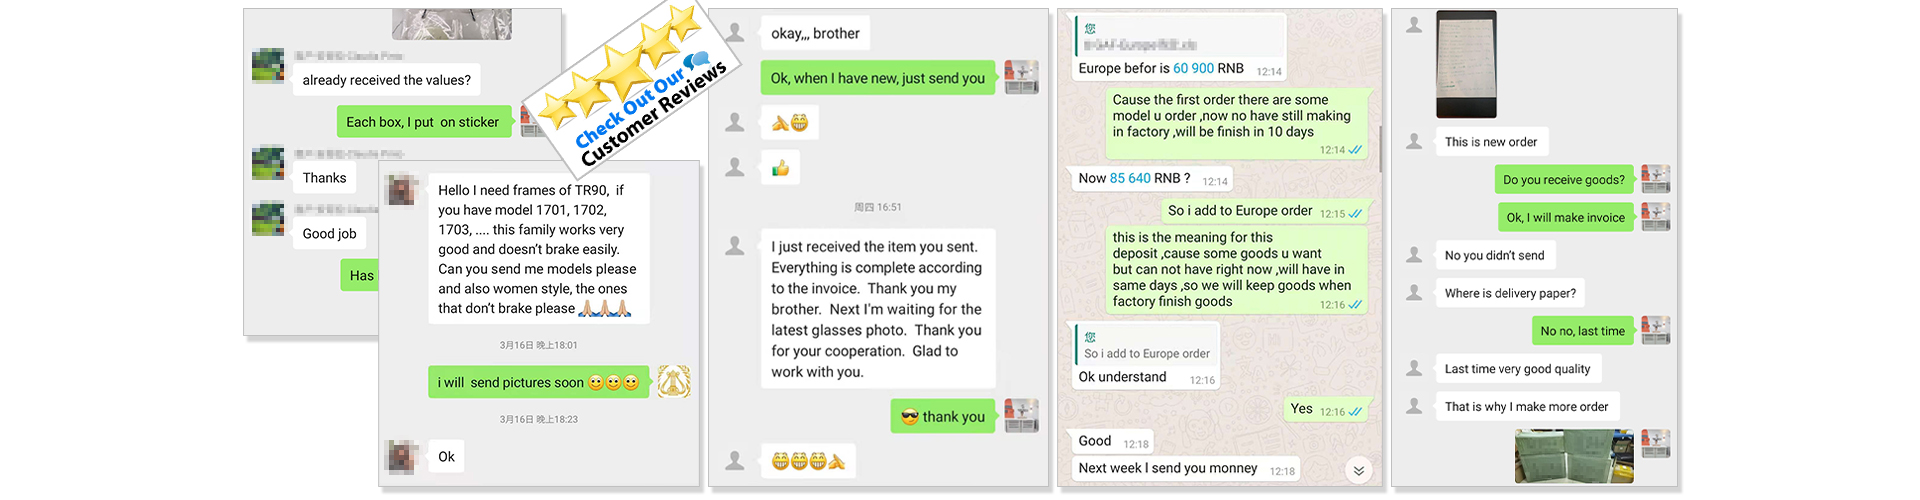This screenshot has height=500, width=1920.
Task: Open the blue '85 640' link
Action: pos(1129,178)
